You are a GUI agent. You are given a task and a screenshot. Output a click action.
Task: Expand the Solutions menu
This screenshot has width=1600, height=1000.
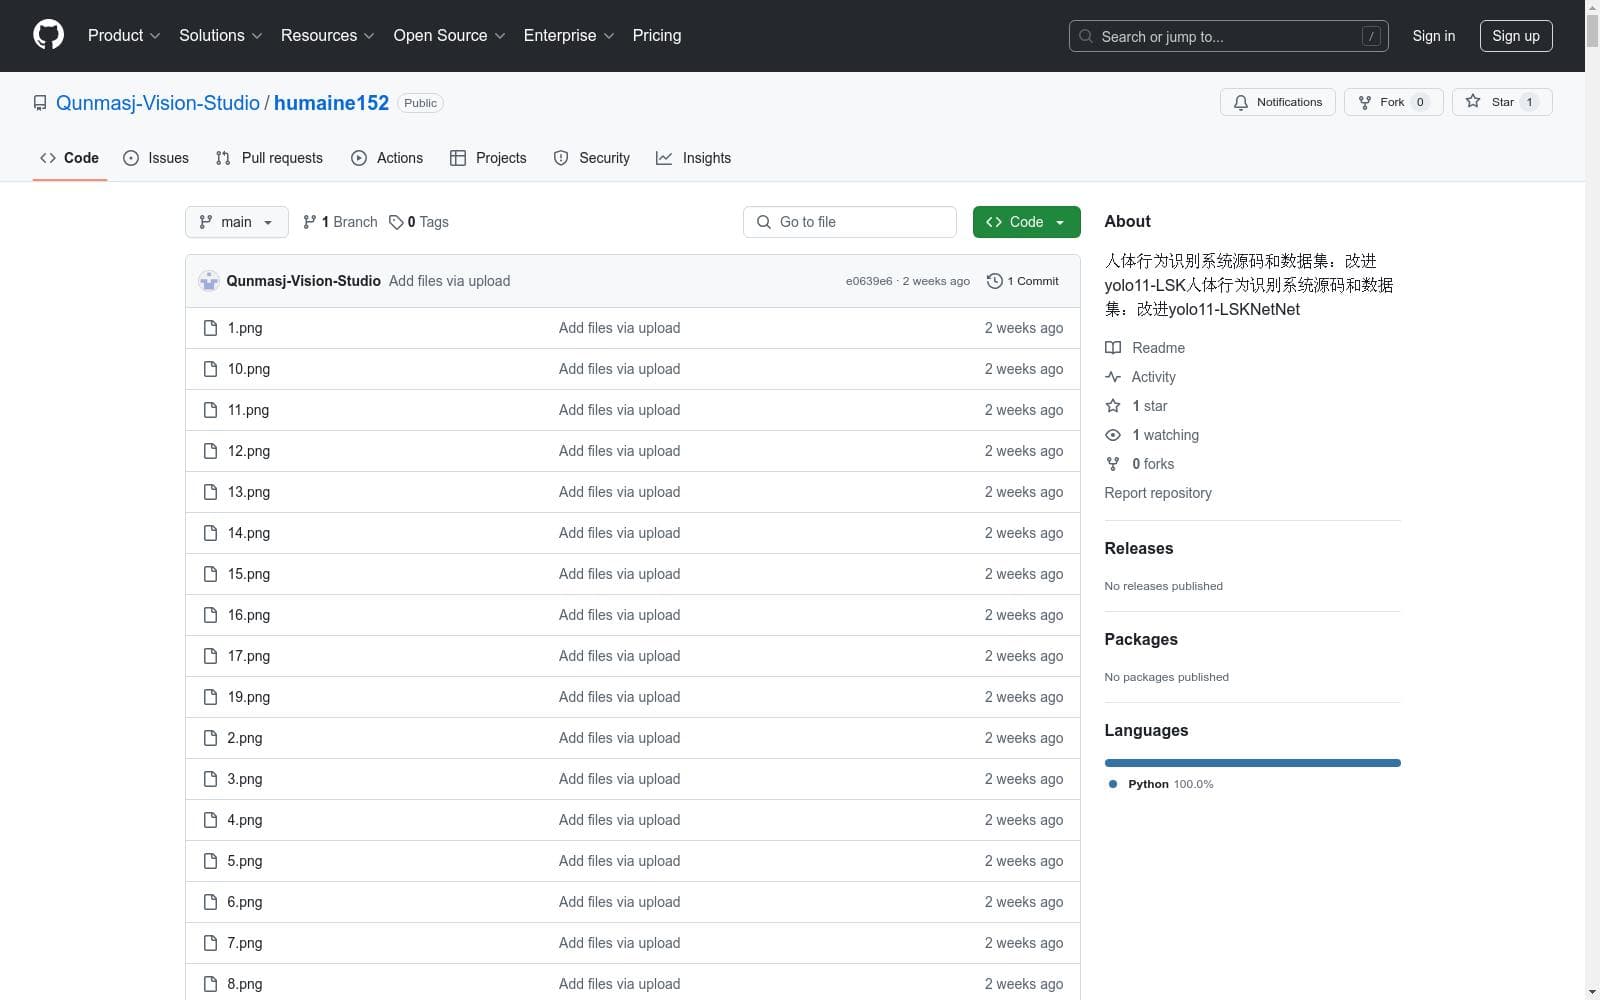pyautogui.click(x=220, y=35)
